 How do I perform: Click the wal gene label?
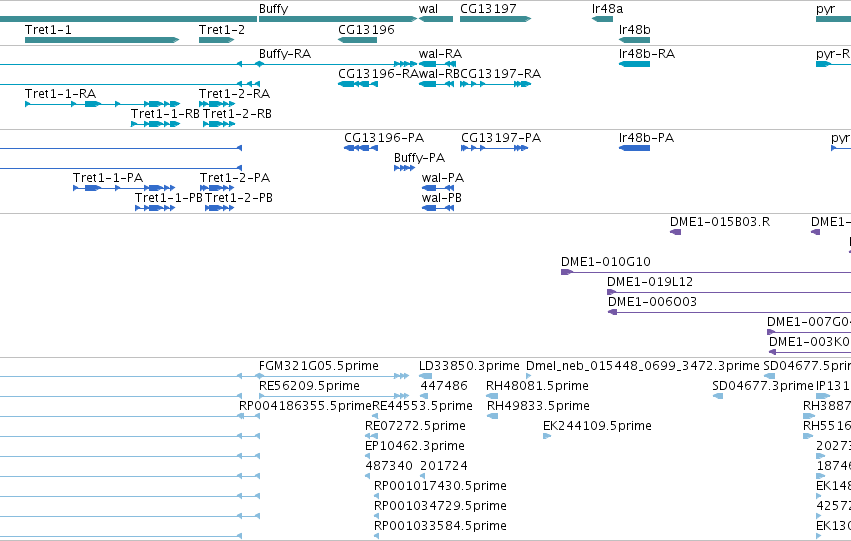(428, 9)
